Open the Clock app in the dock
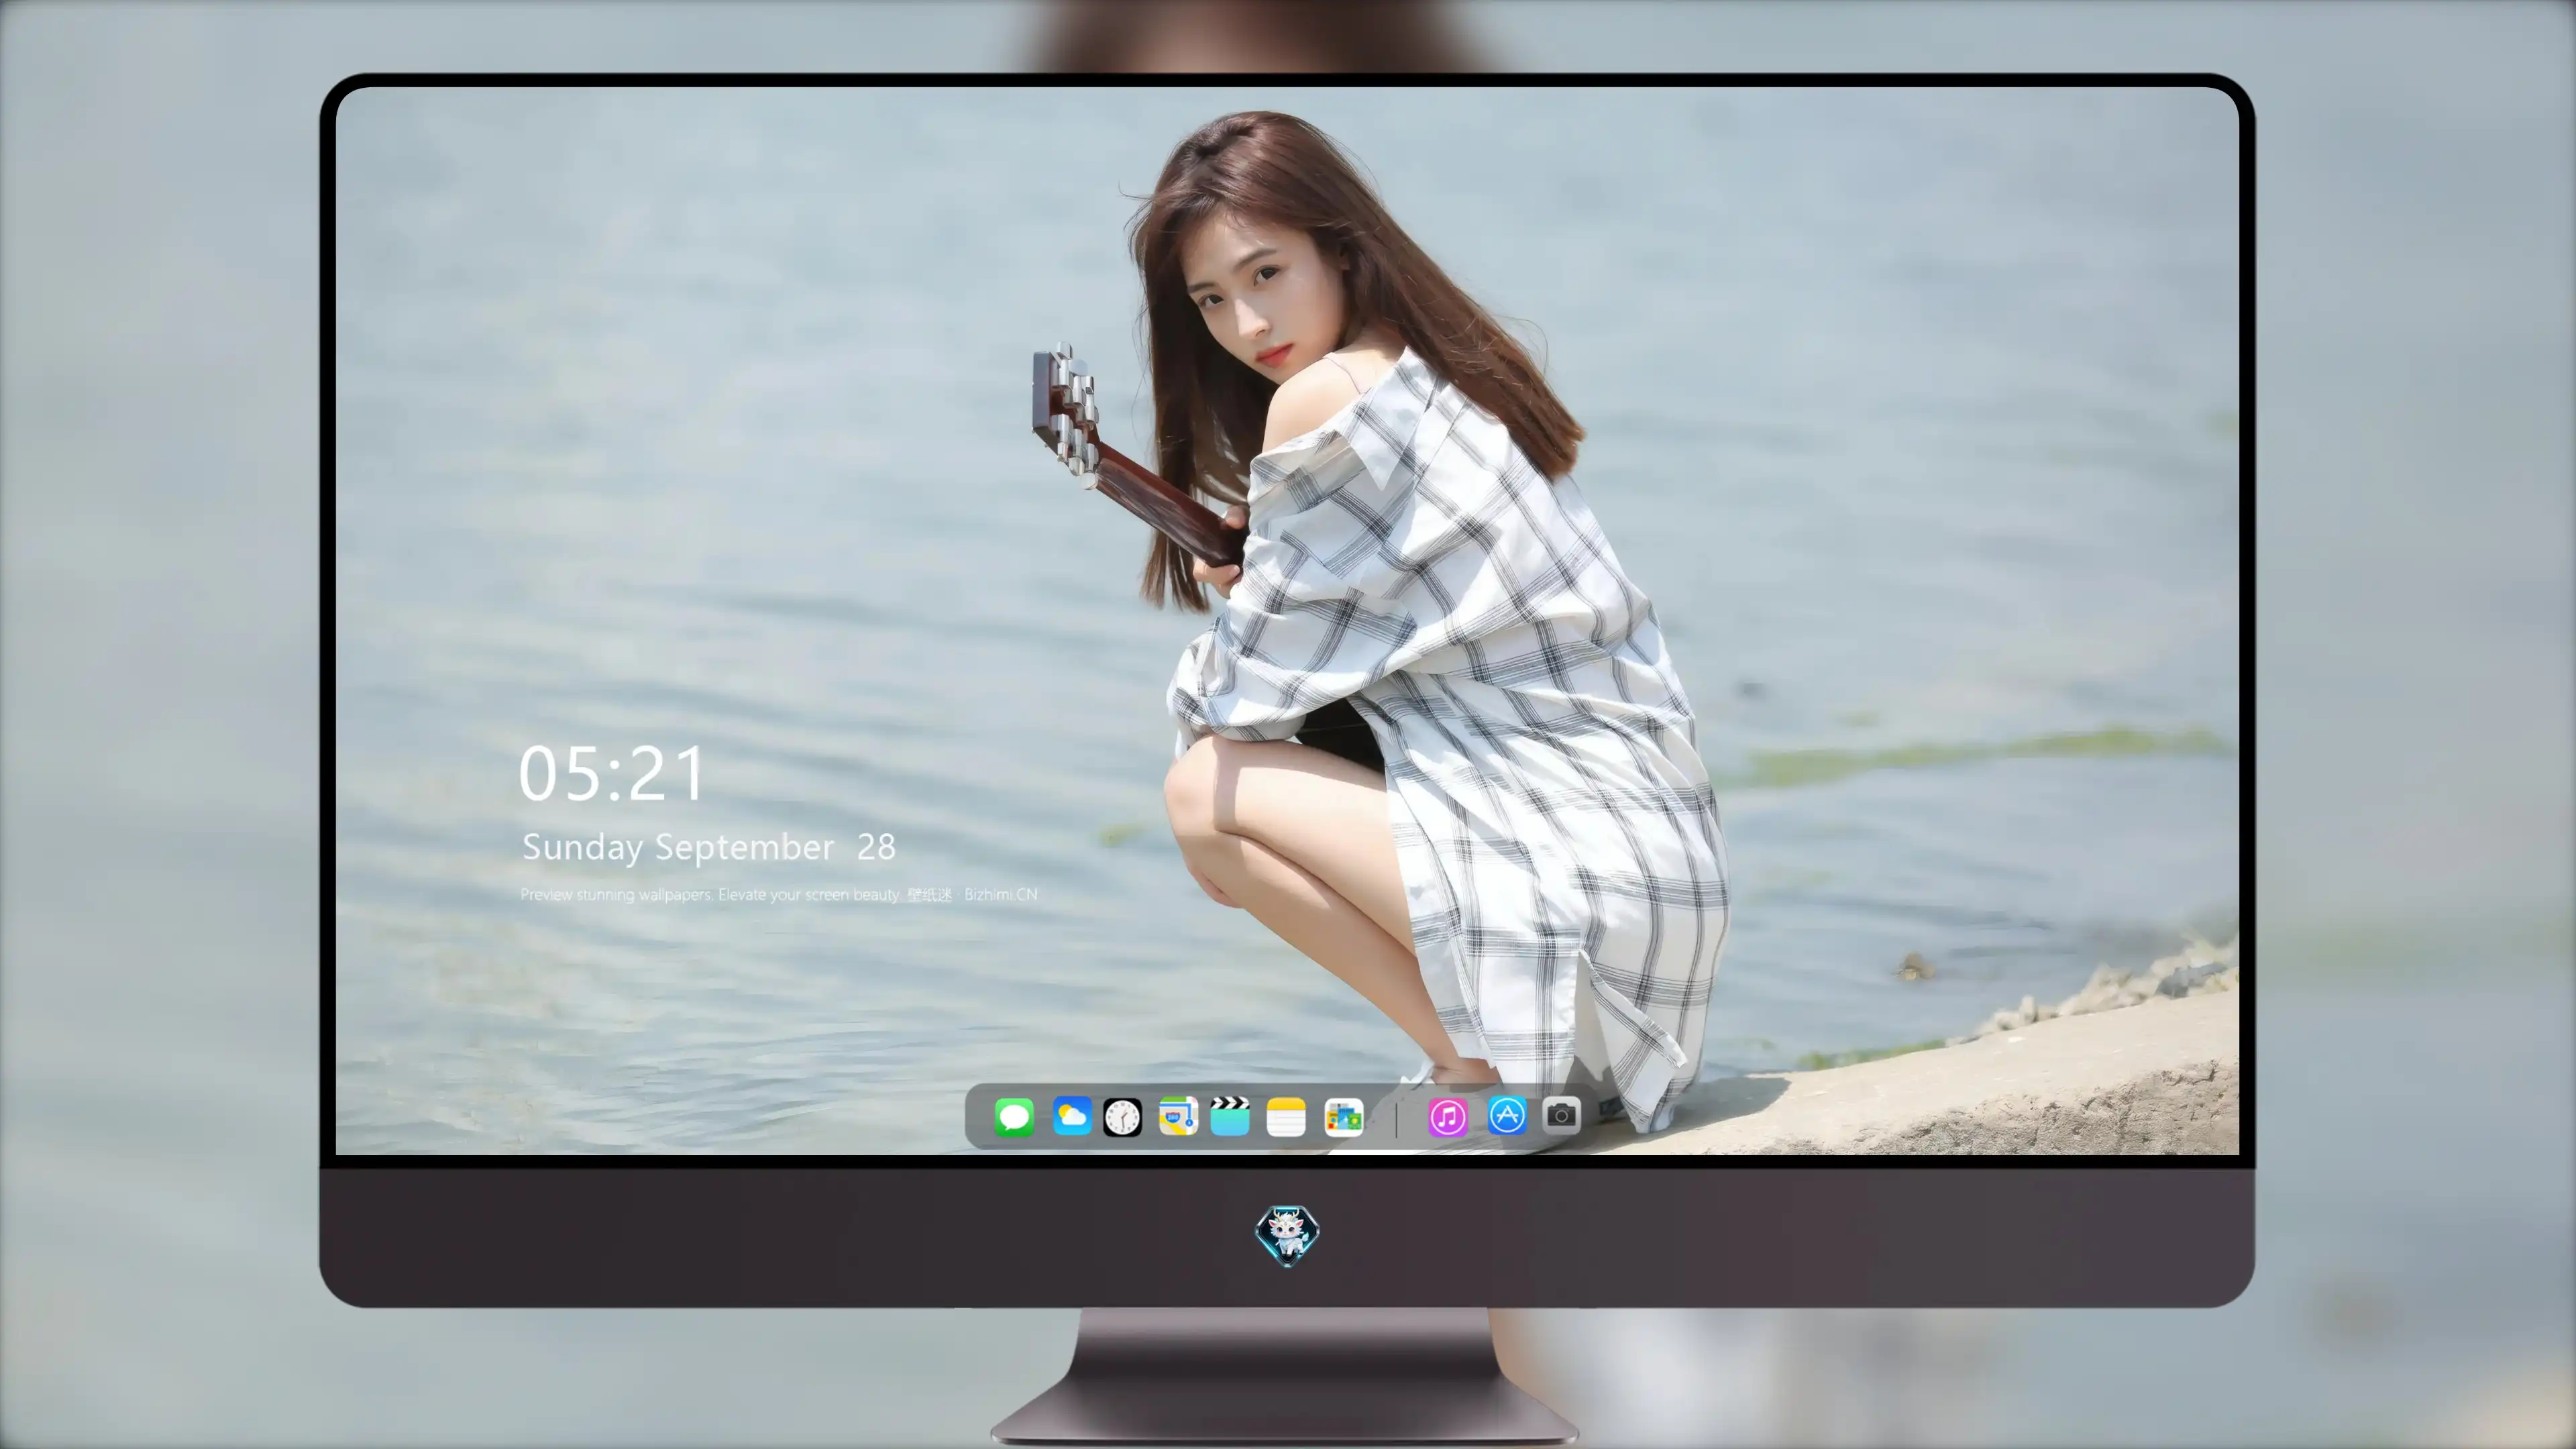Viewport: 2576px width, 1449px height. pyautogui.click(x=1122, y=1117)
